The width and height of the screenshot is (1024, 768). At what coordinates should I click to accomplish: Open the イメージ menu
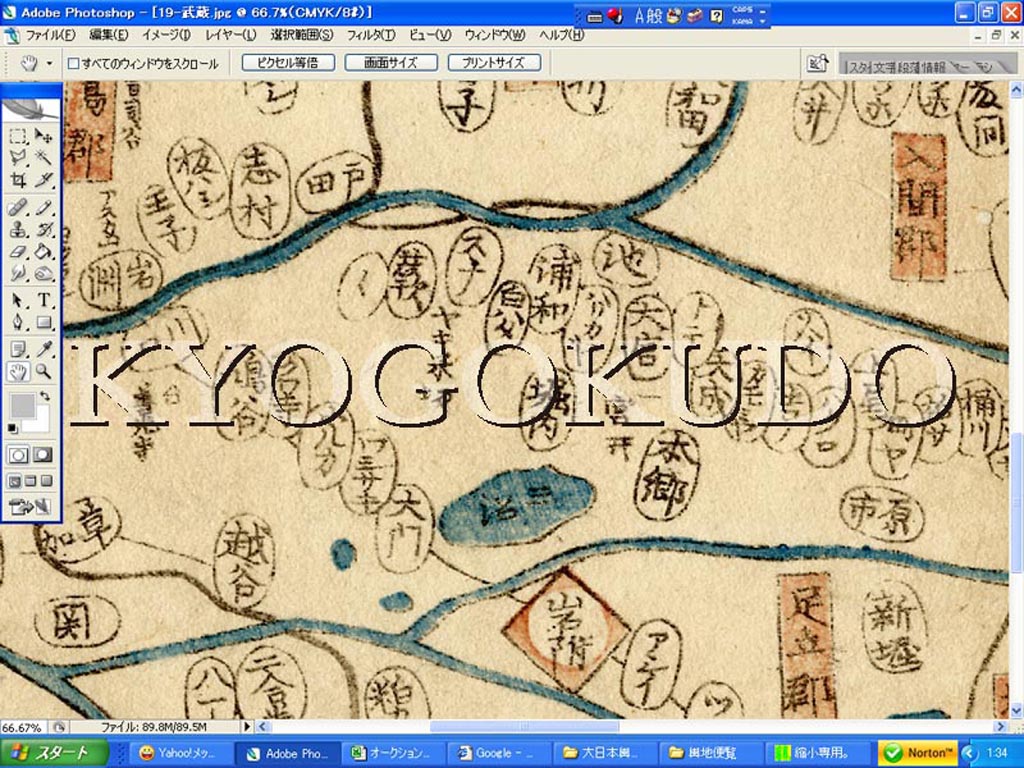pyautogui.click(x=166, y=35)
